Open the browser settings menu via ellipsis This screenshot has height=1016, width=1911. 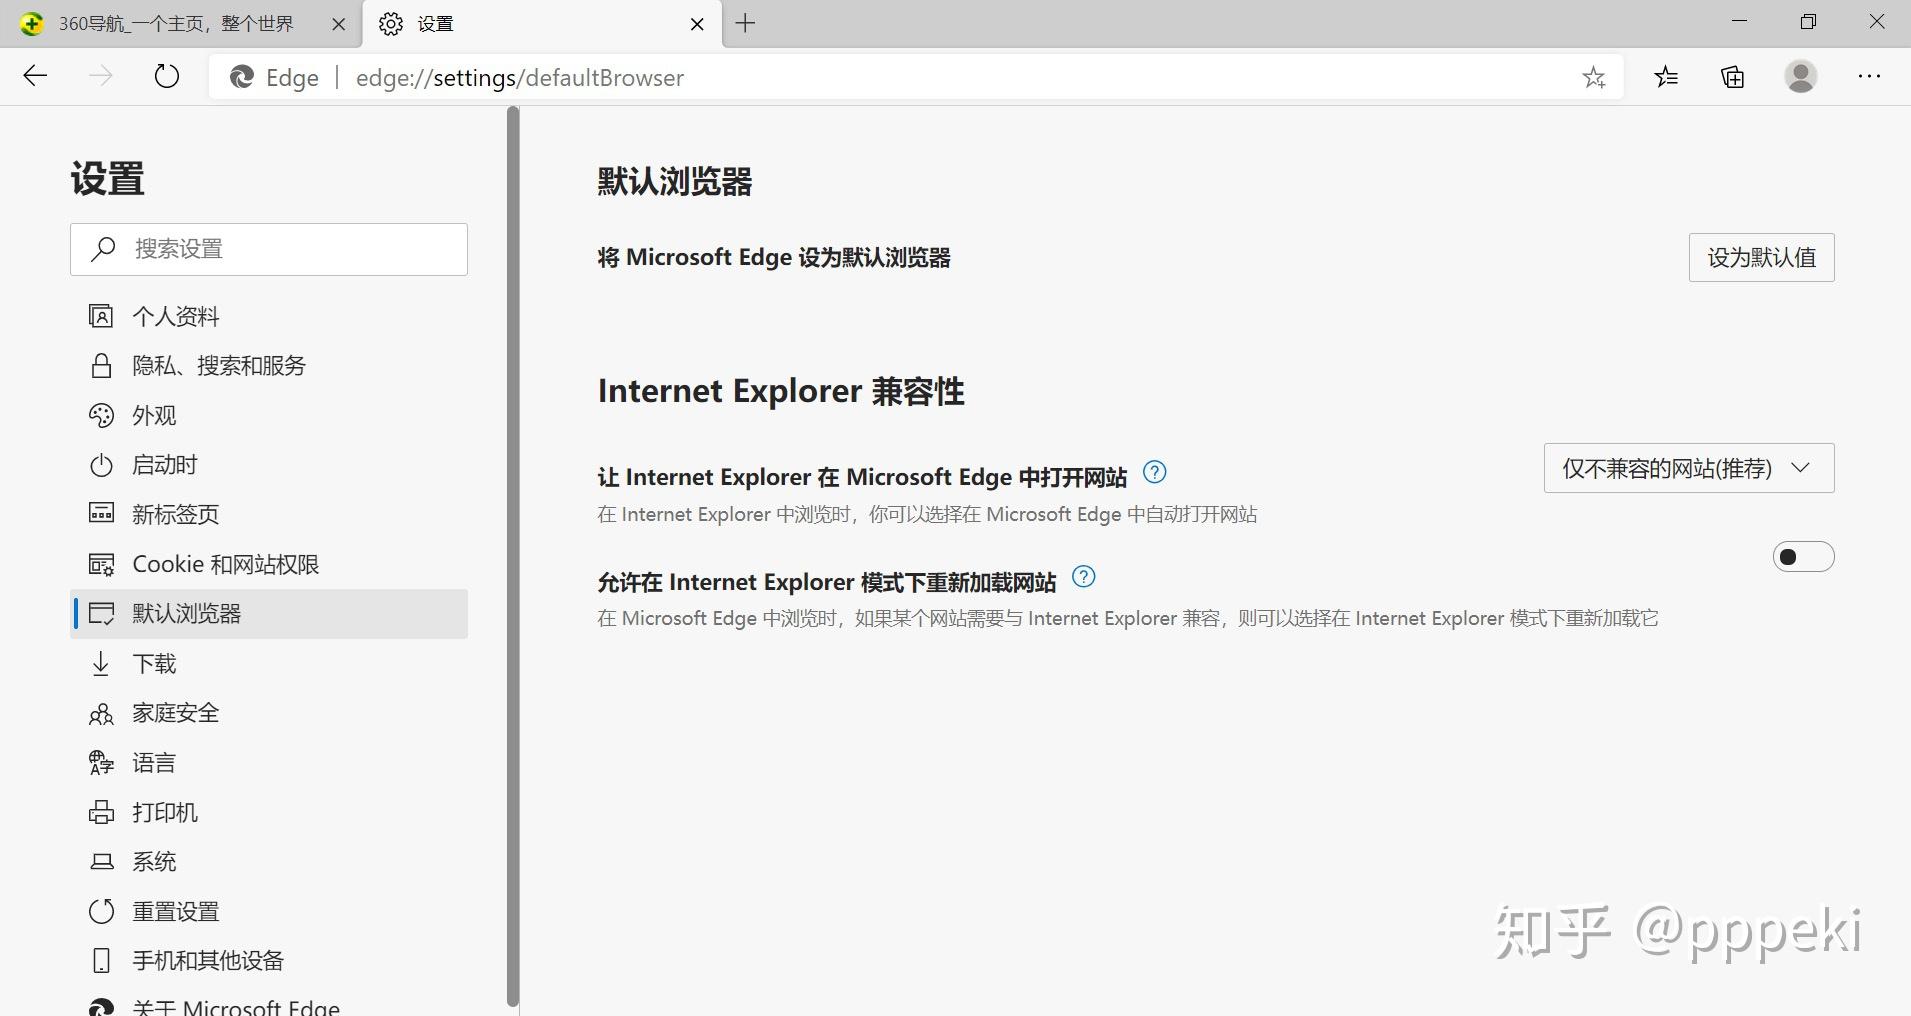tap(1871, 77)
